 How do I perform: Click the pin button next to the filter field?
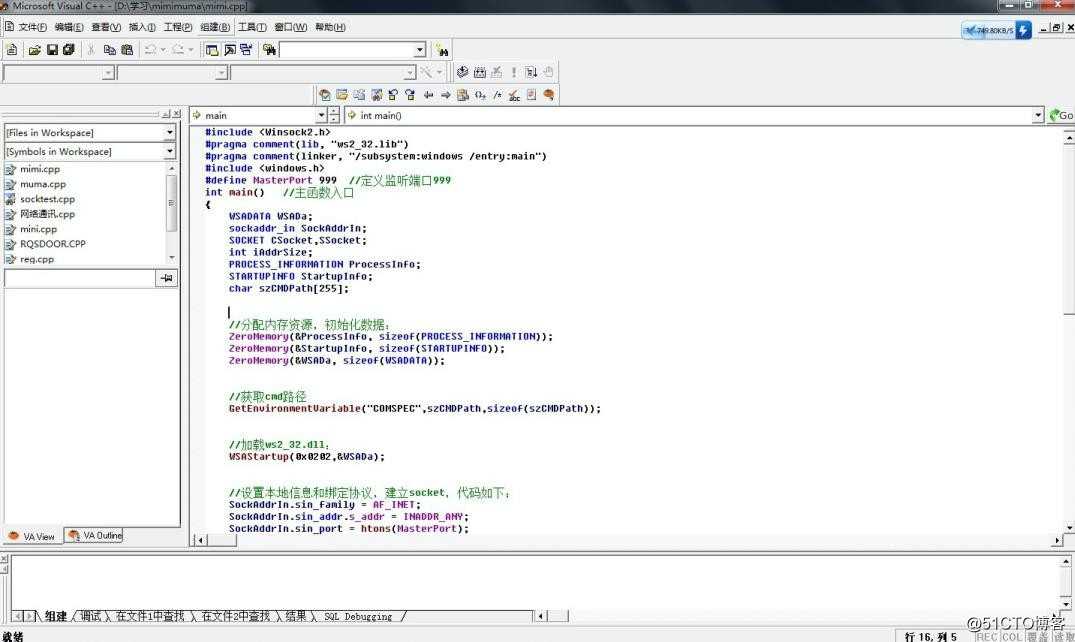pos(167,278)
